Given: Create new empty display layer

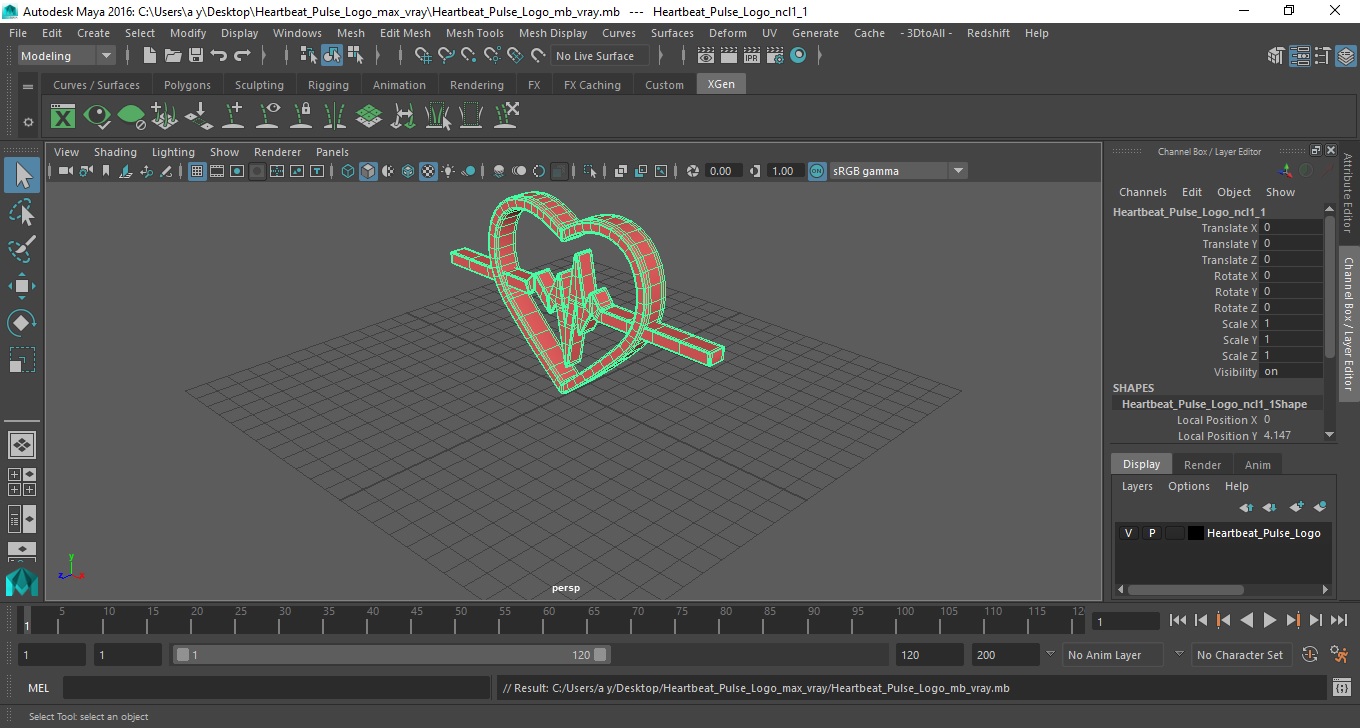Looking at the screenshot, I should (1297, 507).
